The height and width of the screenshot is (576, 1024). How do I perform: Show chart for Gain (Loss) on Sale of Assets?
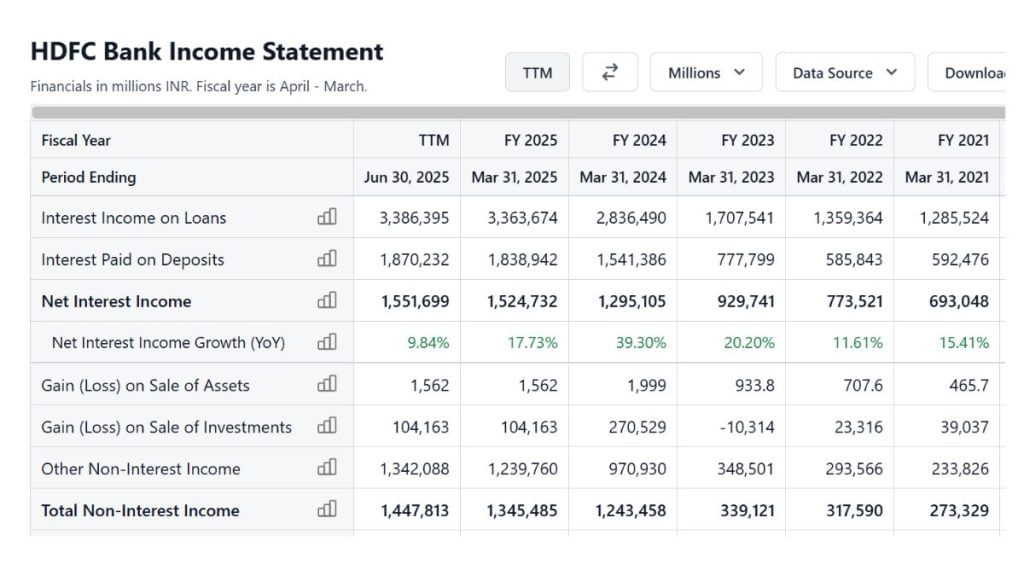point(327,384)
